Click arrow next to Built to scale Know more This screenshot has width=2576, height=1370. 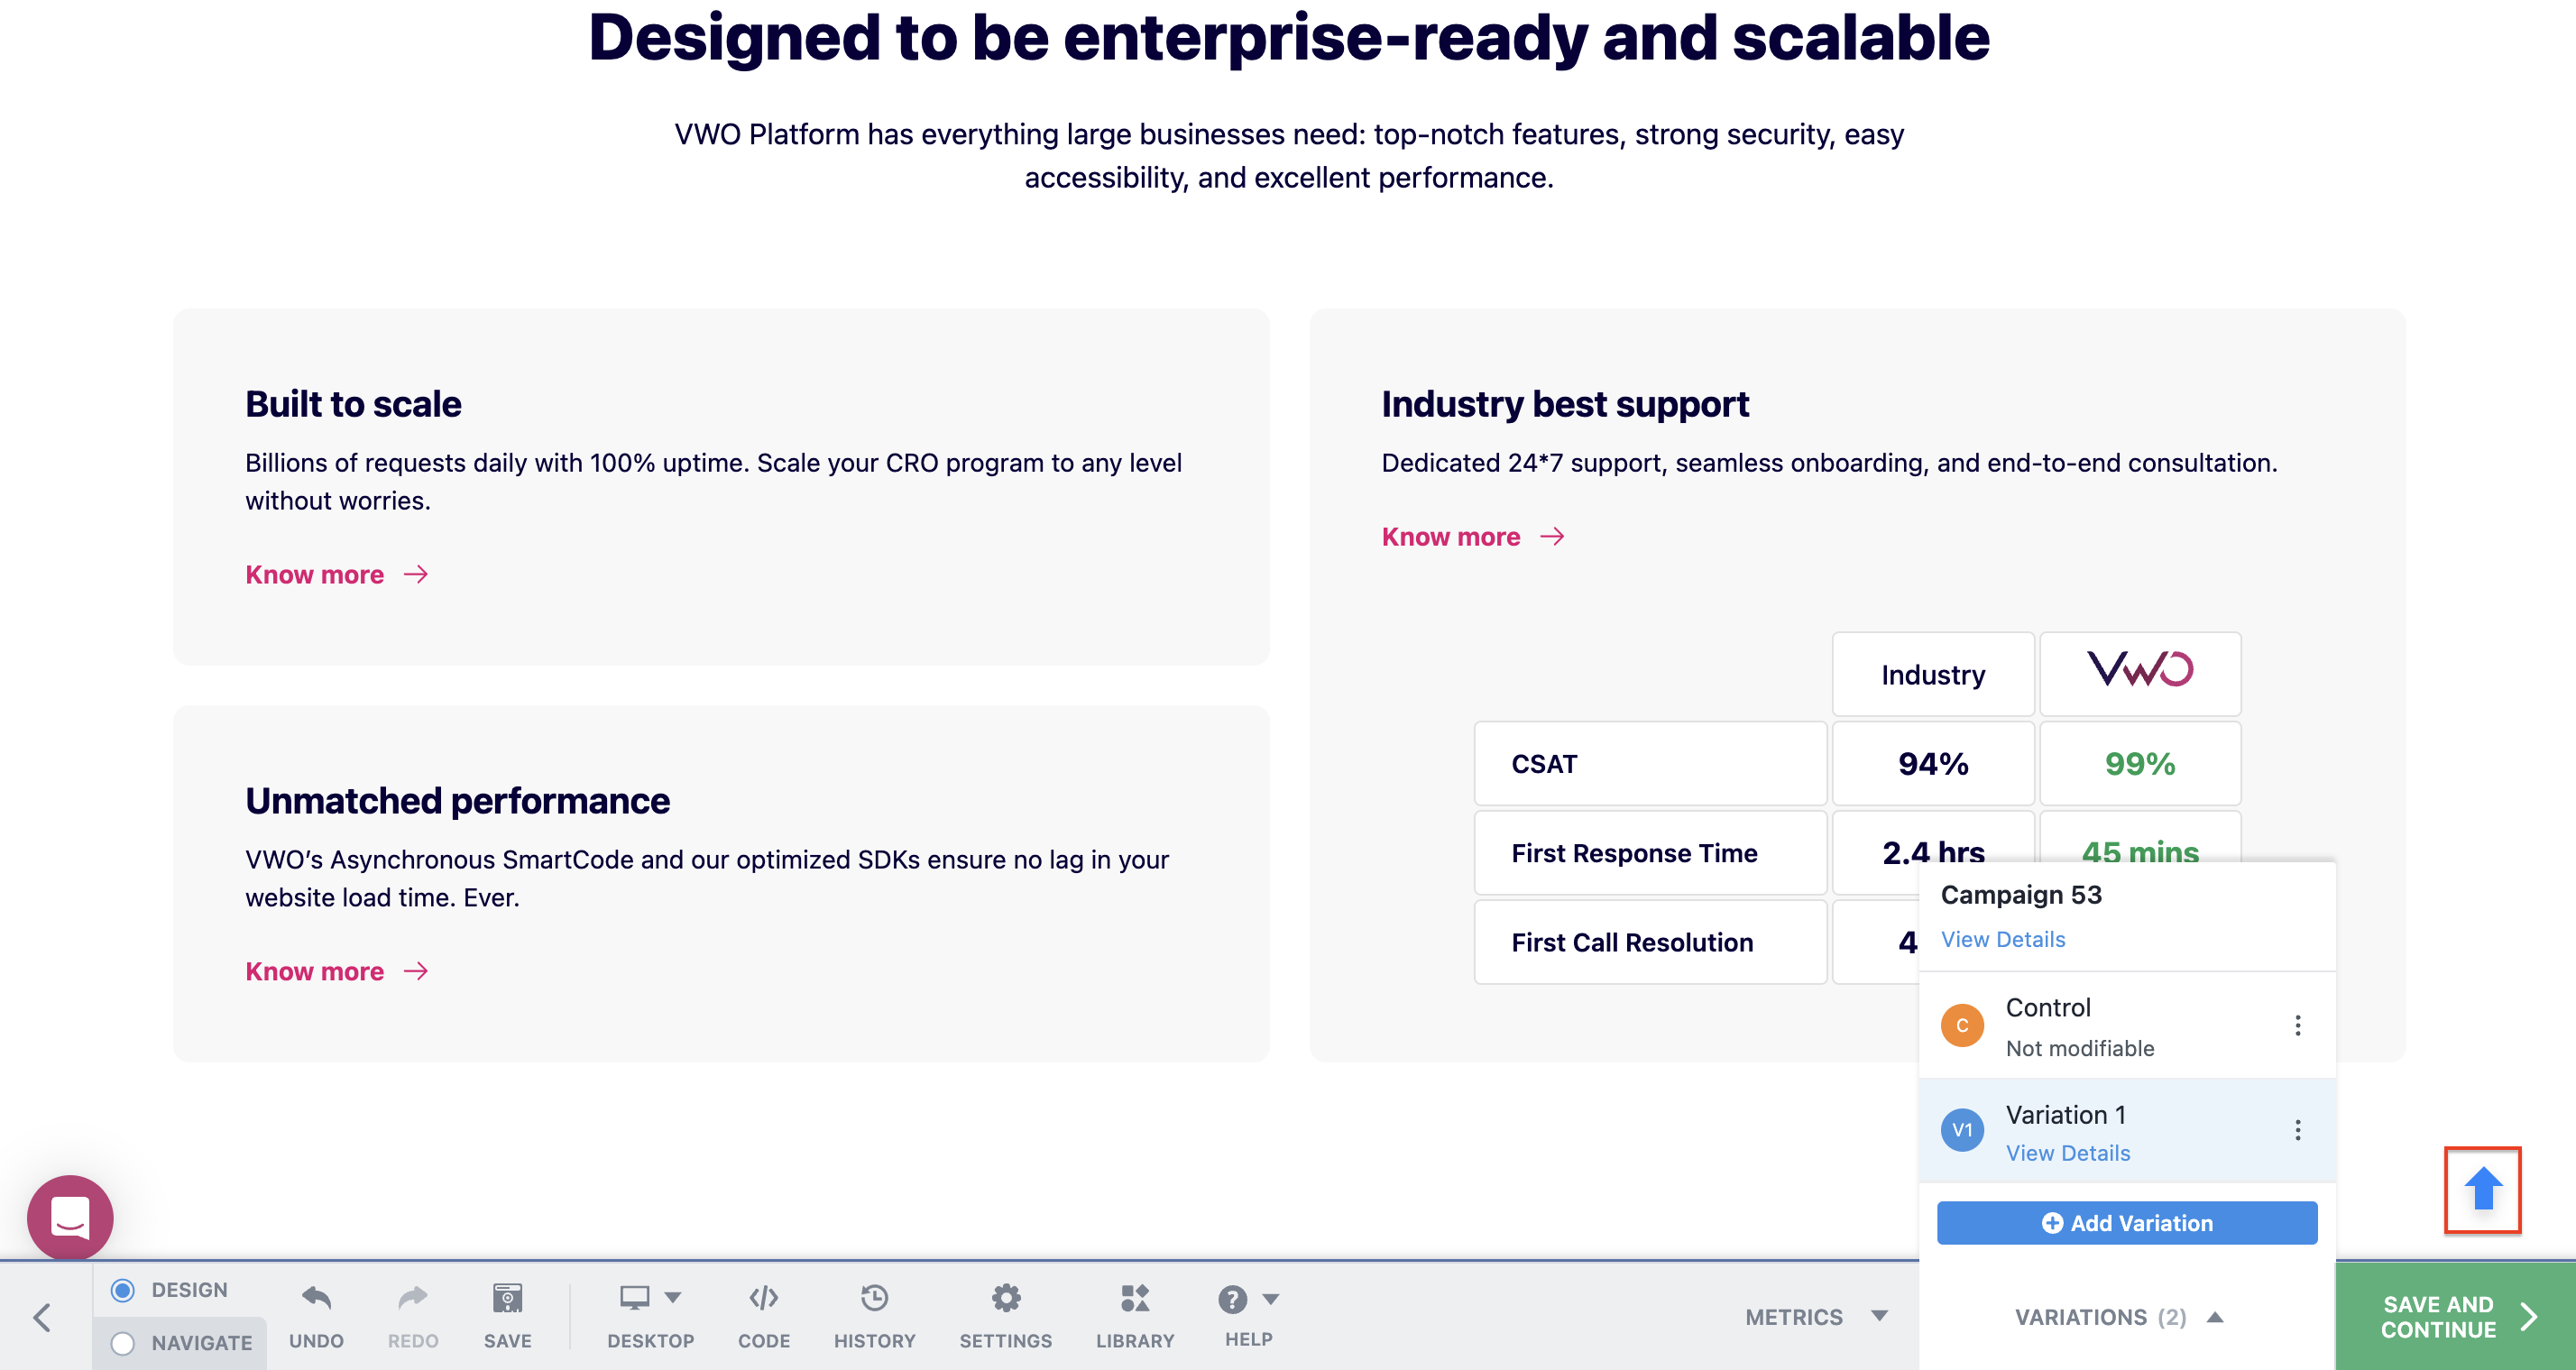tap(416, 574)
